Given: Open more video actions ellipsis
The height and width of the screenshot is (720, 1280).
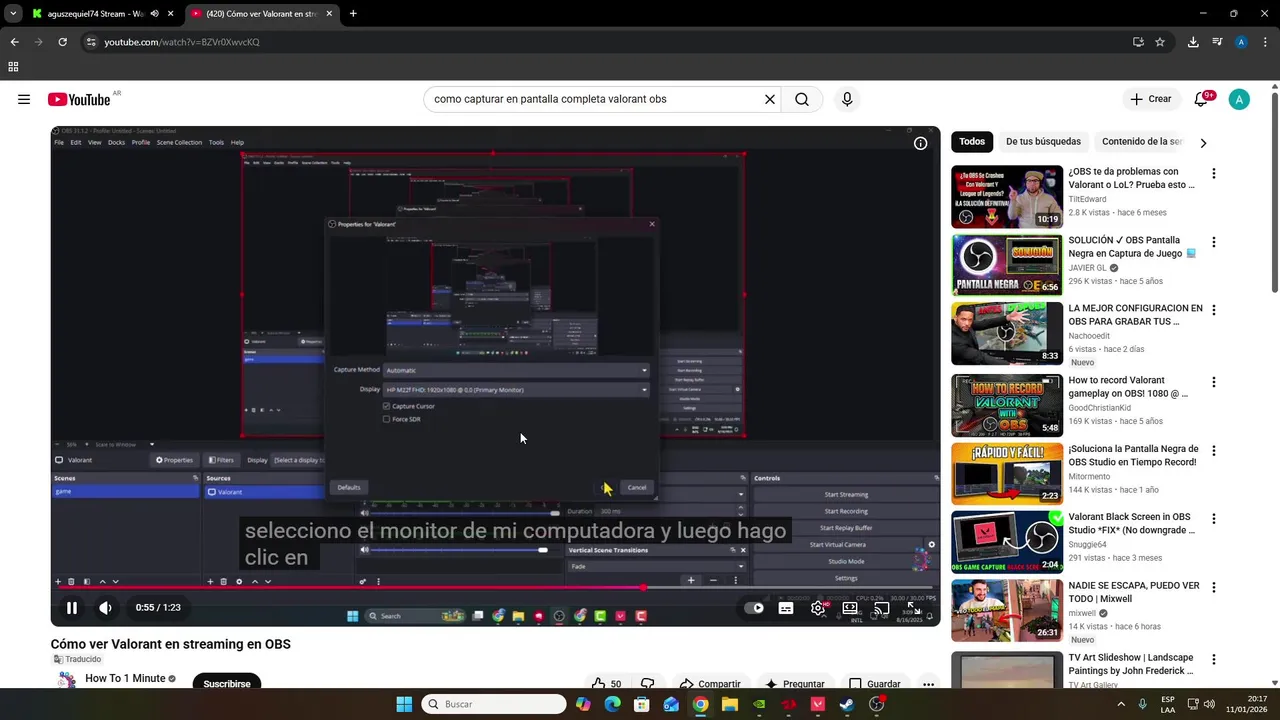Looking at the screenshot, I should [x=928, y=684].
